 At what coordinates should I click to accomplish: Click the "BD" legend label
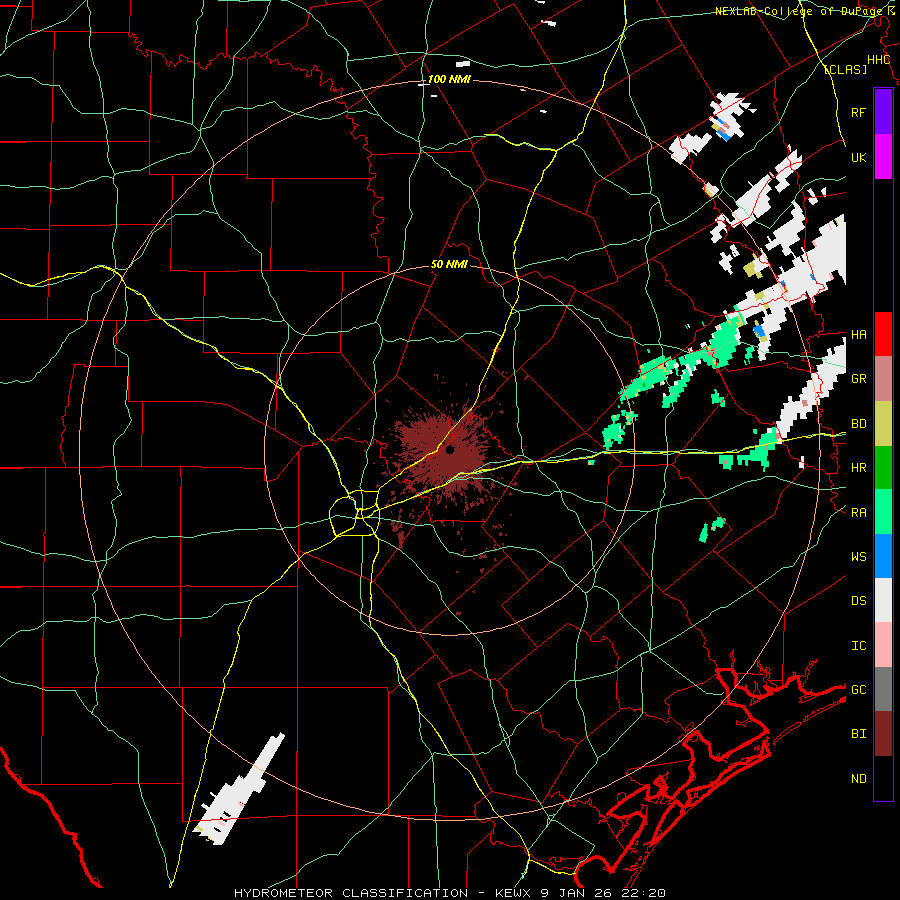point(858,424)
